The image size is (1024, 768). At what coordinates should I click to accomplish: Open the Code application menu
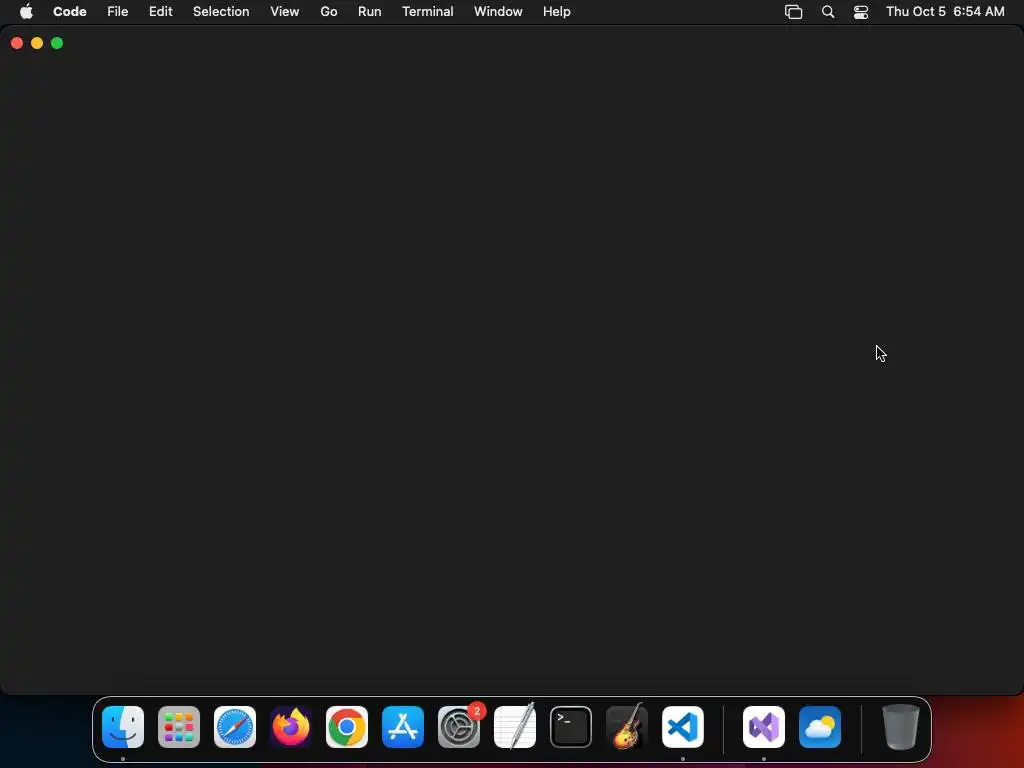69,12
